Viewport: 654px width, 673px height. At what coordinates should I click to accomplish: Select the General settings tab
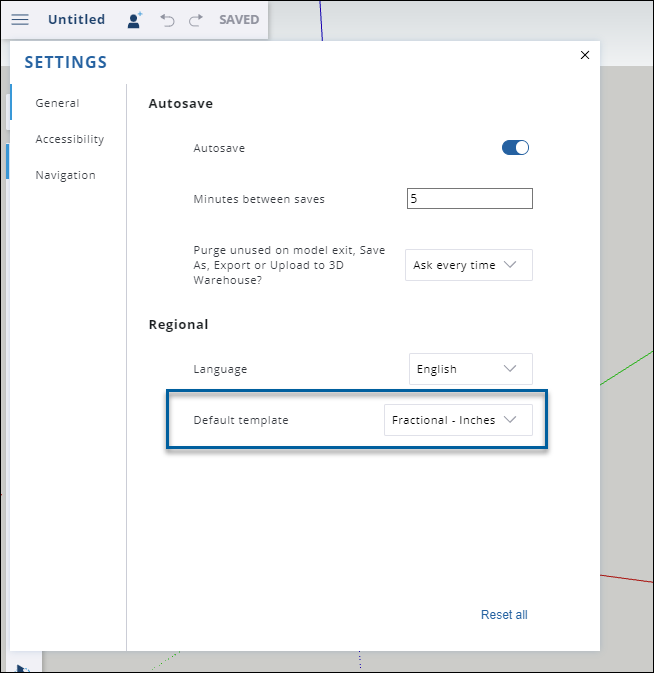(57, 103)
